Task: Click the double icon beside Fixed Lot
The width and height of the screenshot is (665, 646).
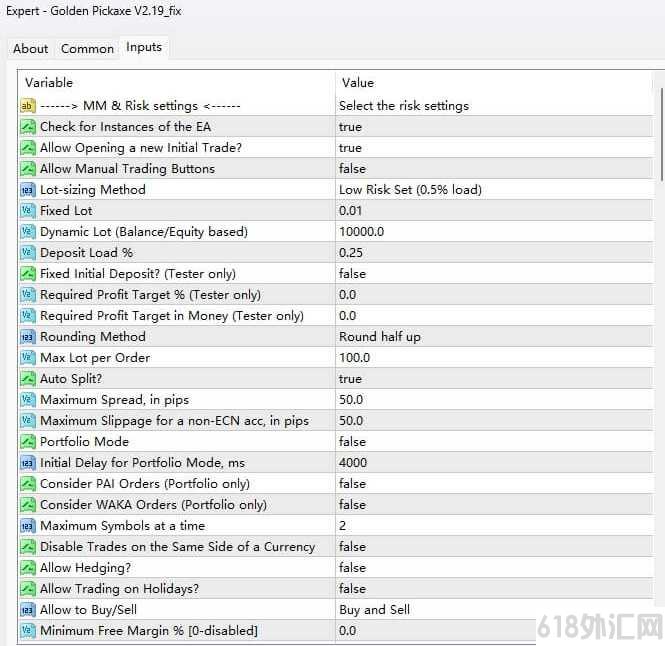Action: pyautogui.click(x=28, y=211)
